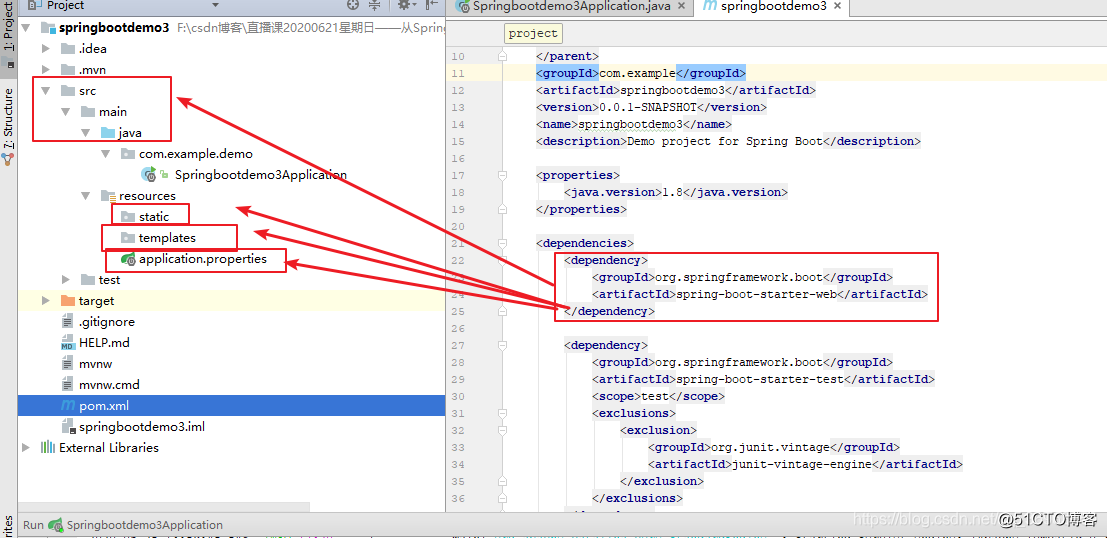Click the mvnw.cmd file icon
This screenshot has height=538, width=1107.
click(x=68, y=385)
